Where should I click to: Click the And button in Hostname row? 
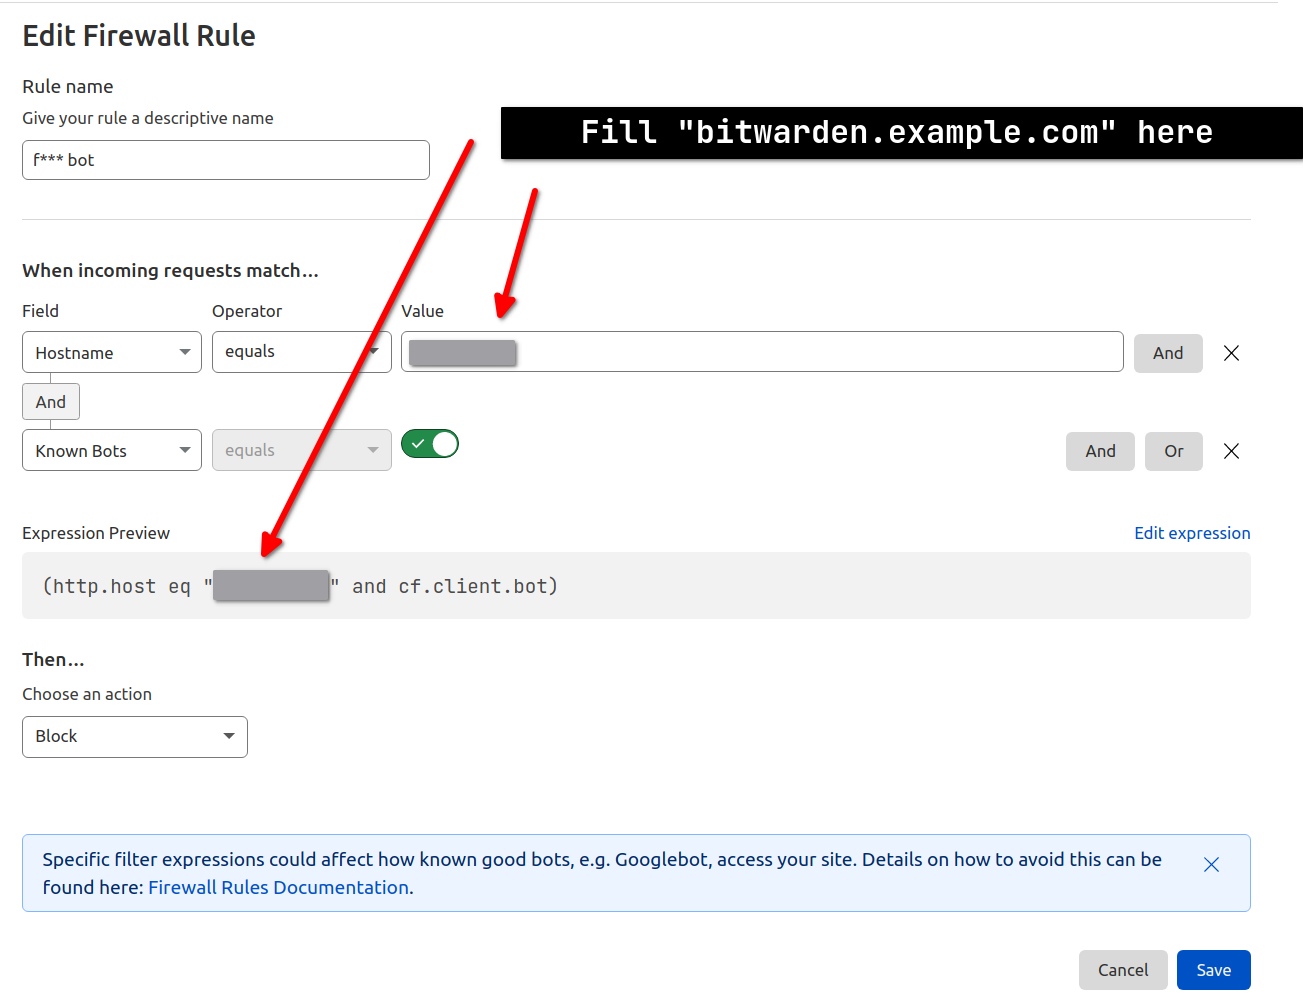point(1167,353)
